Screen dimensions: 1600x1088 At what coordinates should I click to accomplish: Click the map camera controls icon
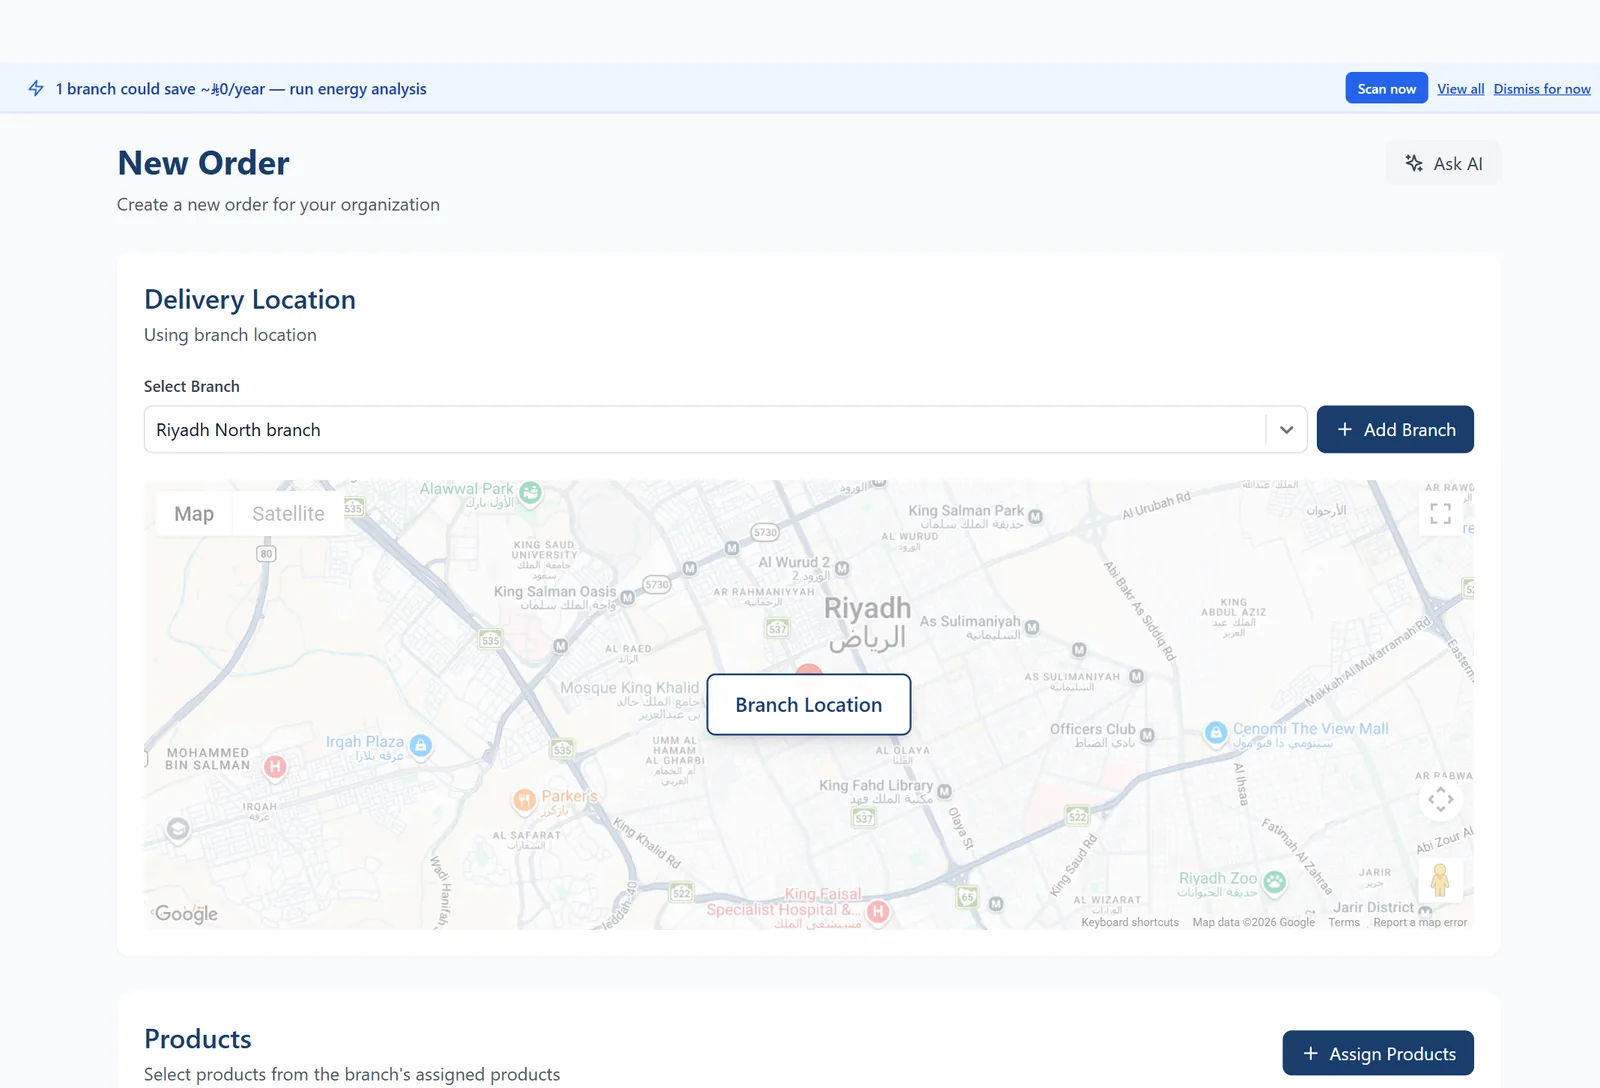pyautogui.click(x=1440, y=799)
